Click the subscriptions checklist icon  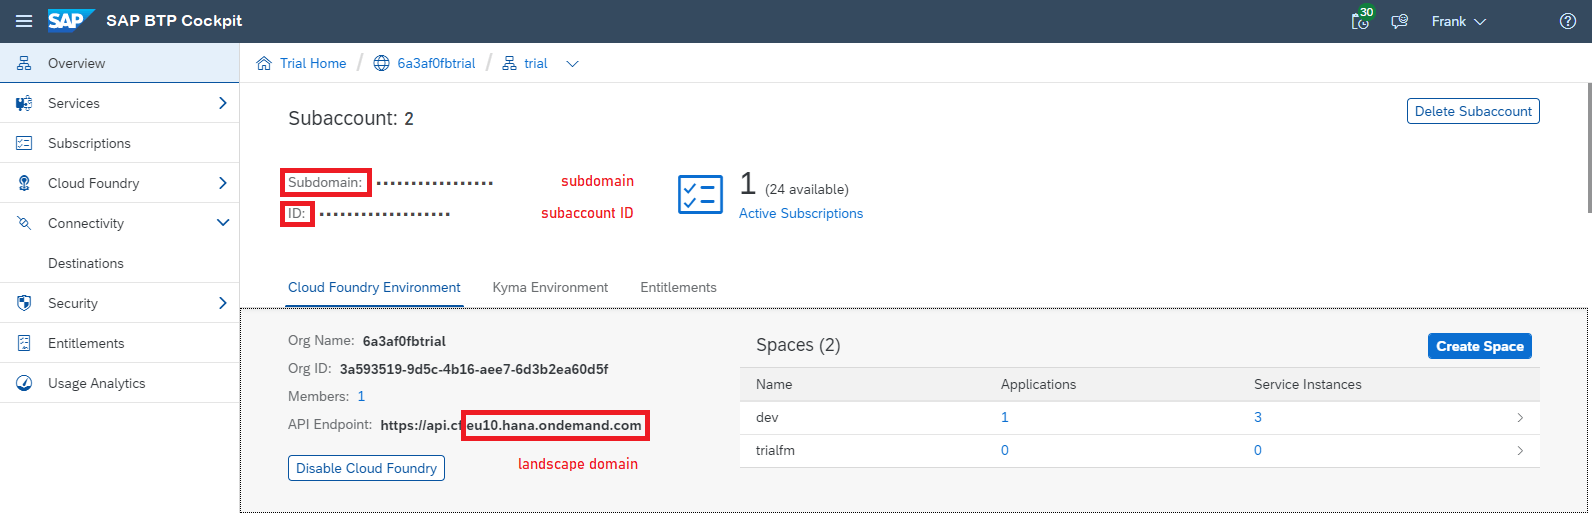(700, 194)
